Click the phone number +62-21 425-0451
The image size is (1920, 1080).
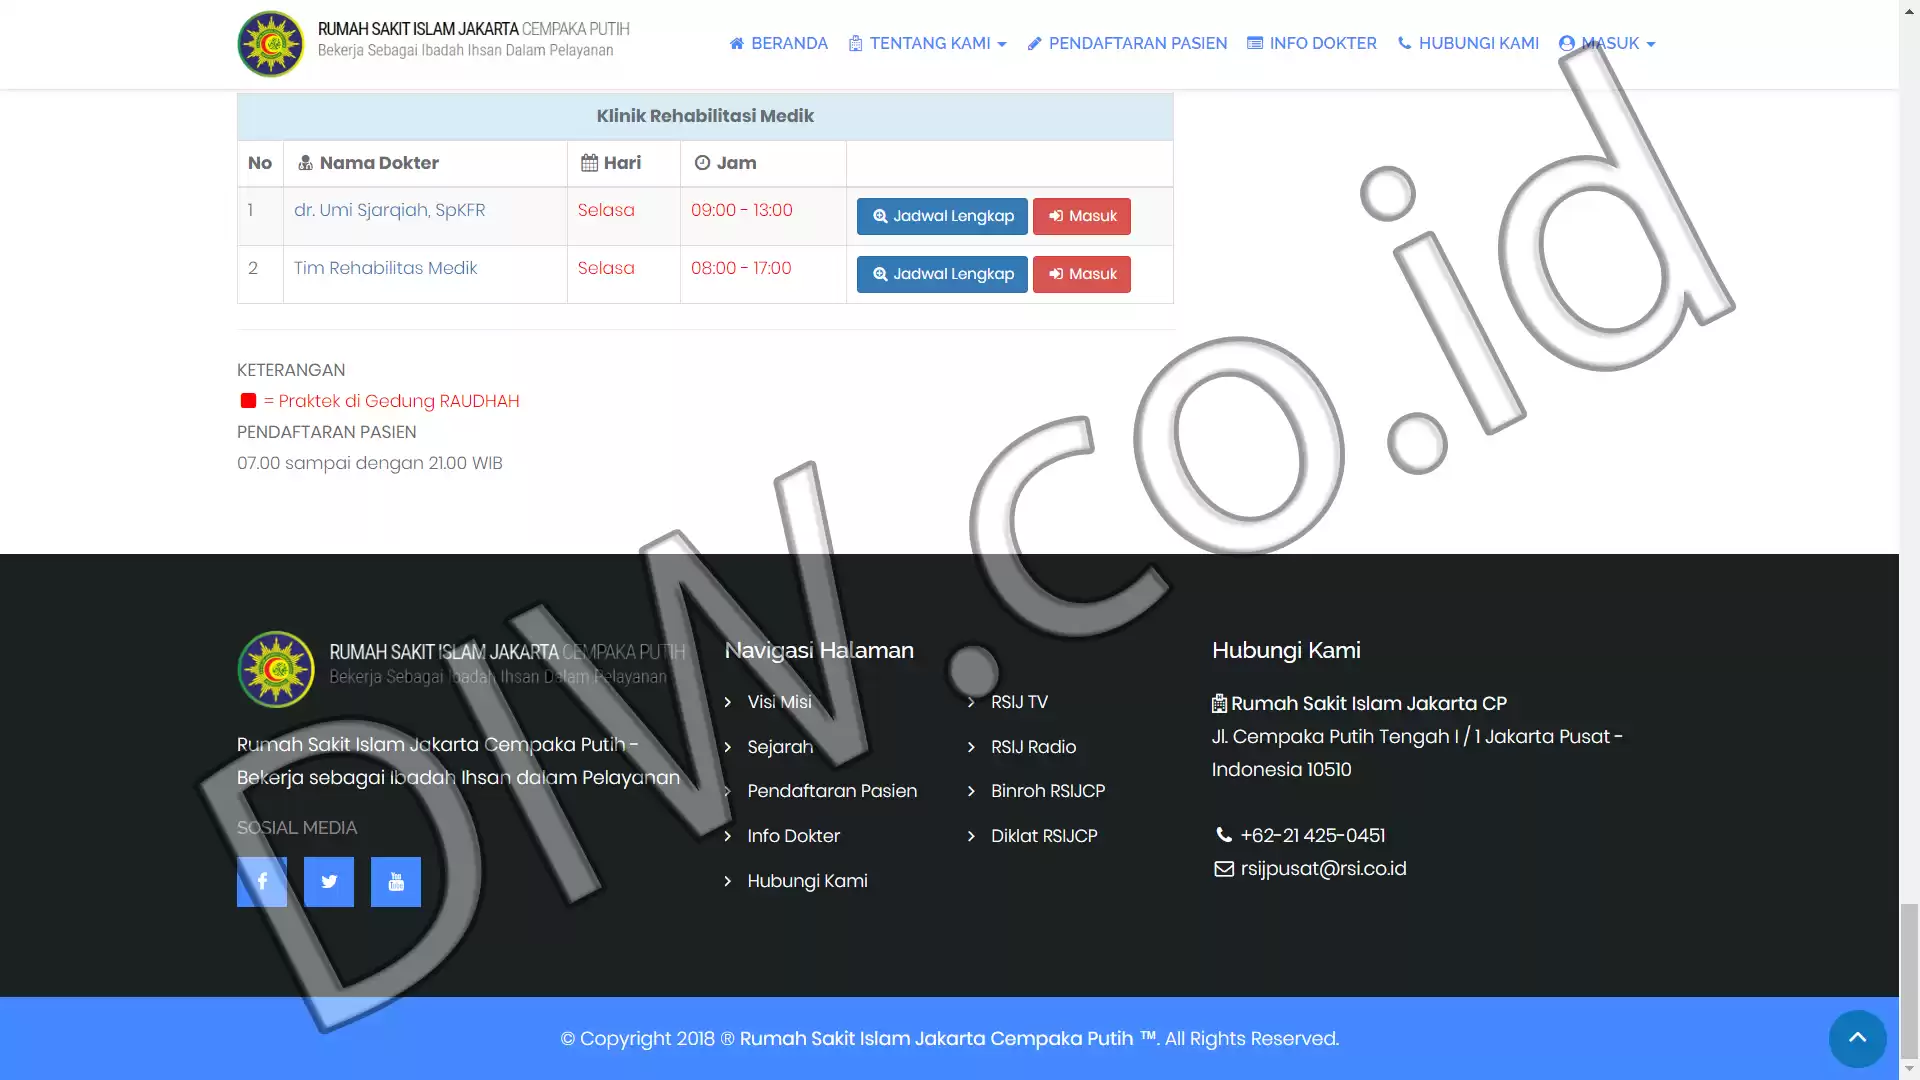coord(1312,835)
